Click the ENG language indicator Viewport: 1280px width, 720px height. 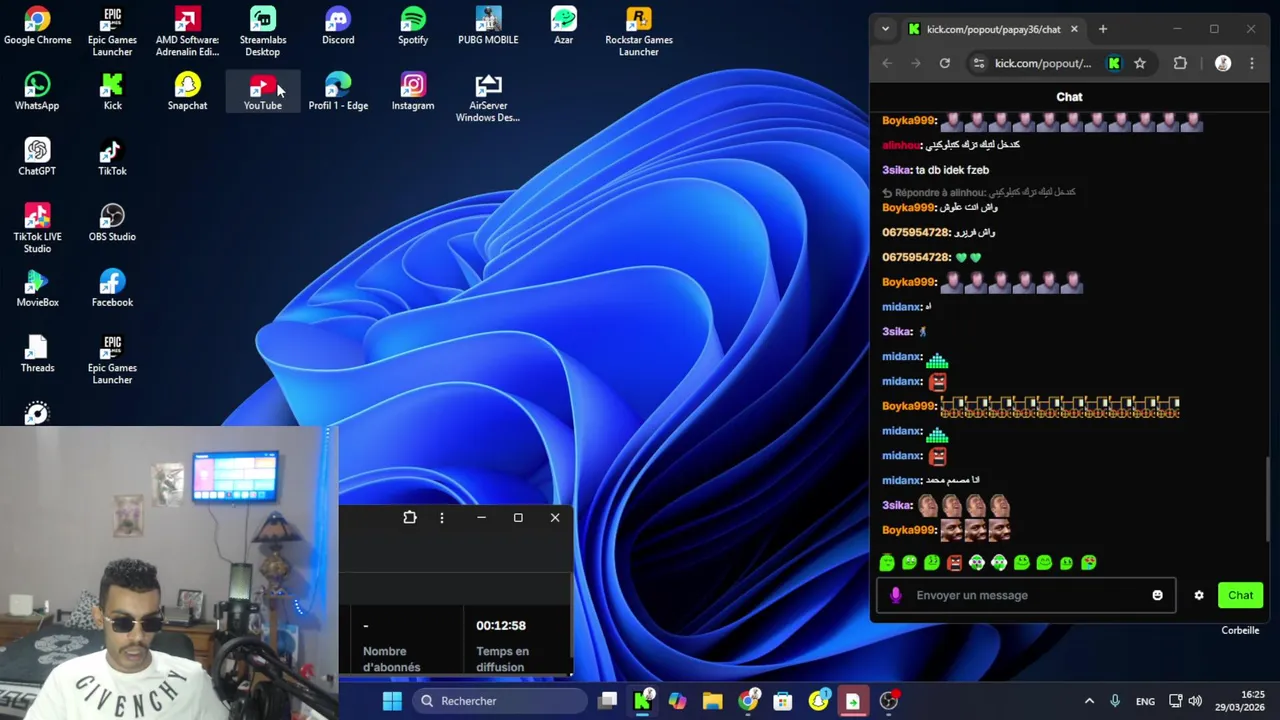[x=1145, y=701]
